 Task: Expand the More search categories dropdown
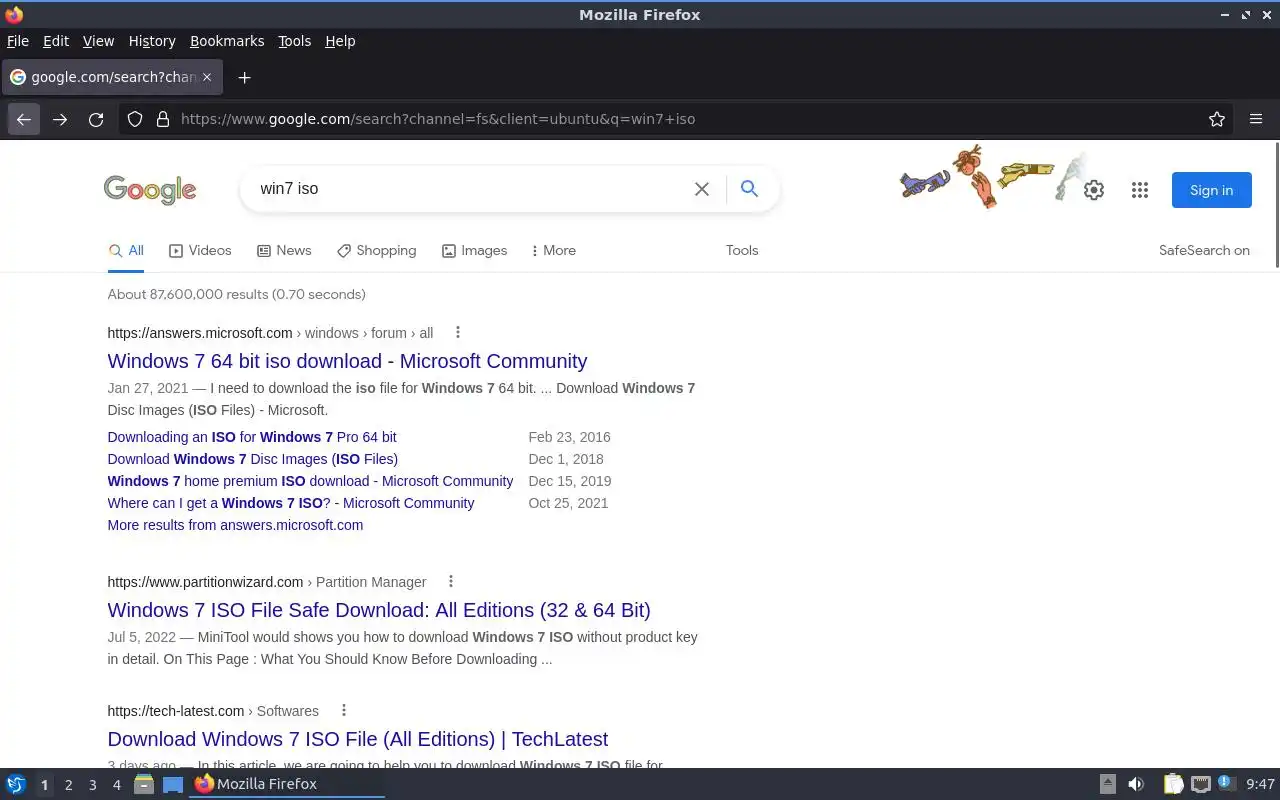tap(553, 251)
